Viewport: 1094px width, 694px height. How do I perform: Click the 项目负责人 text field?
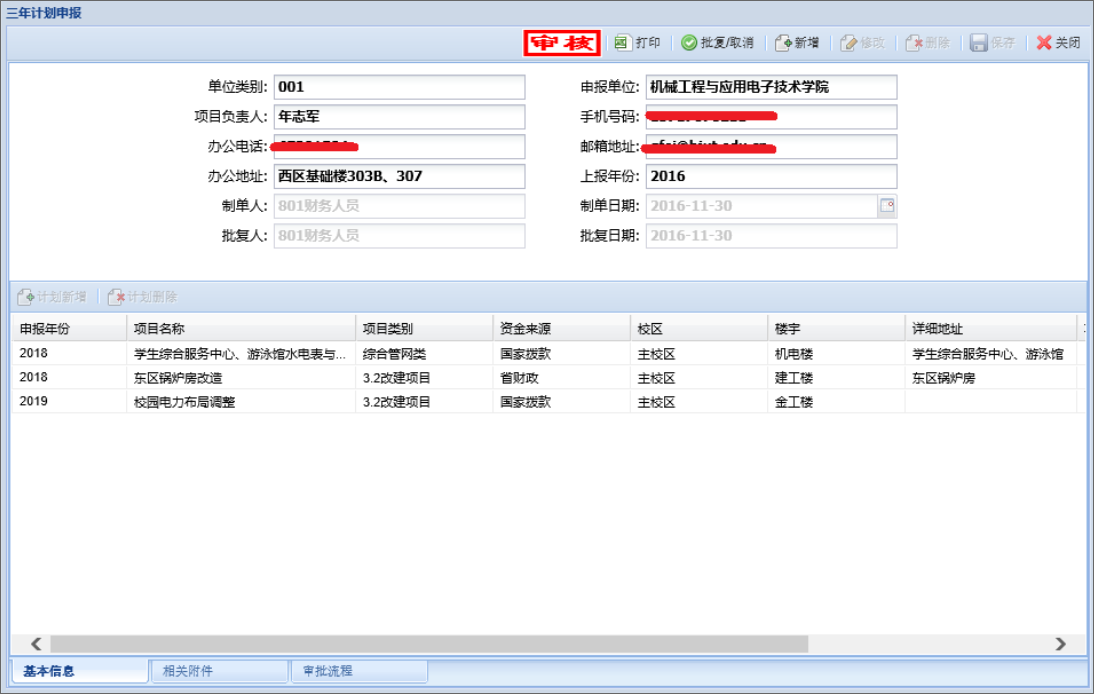pyautogui.click(x=399, y=117)
